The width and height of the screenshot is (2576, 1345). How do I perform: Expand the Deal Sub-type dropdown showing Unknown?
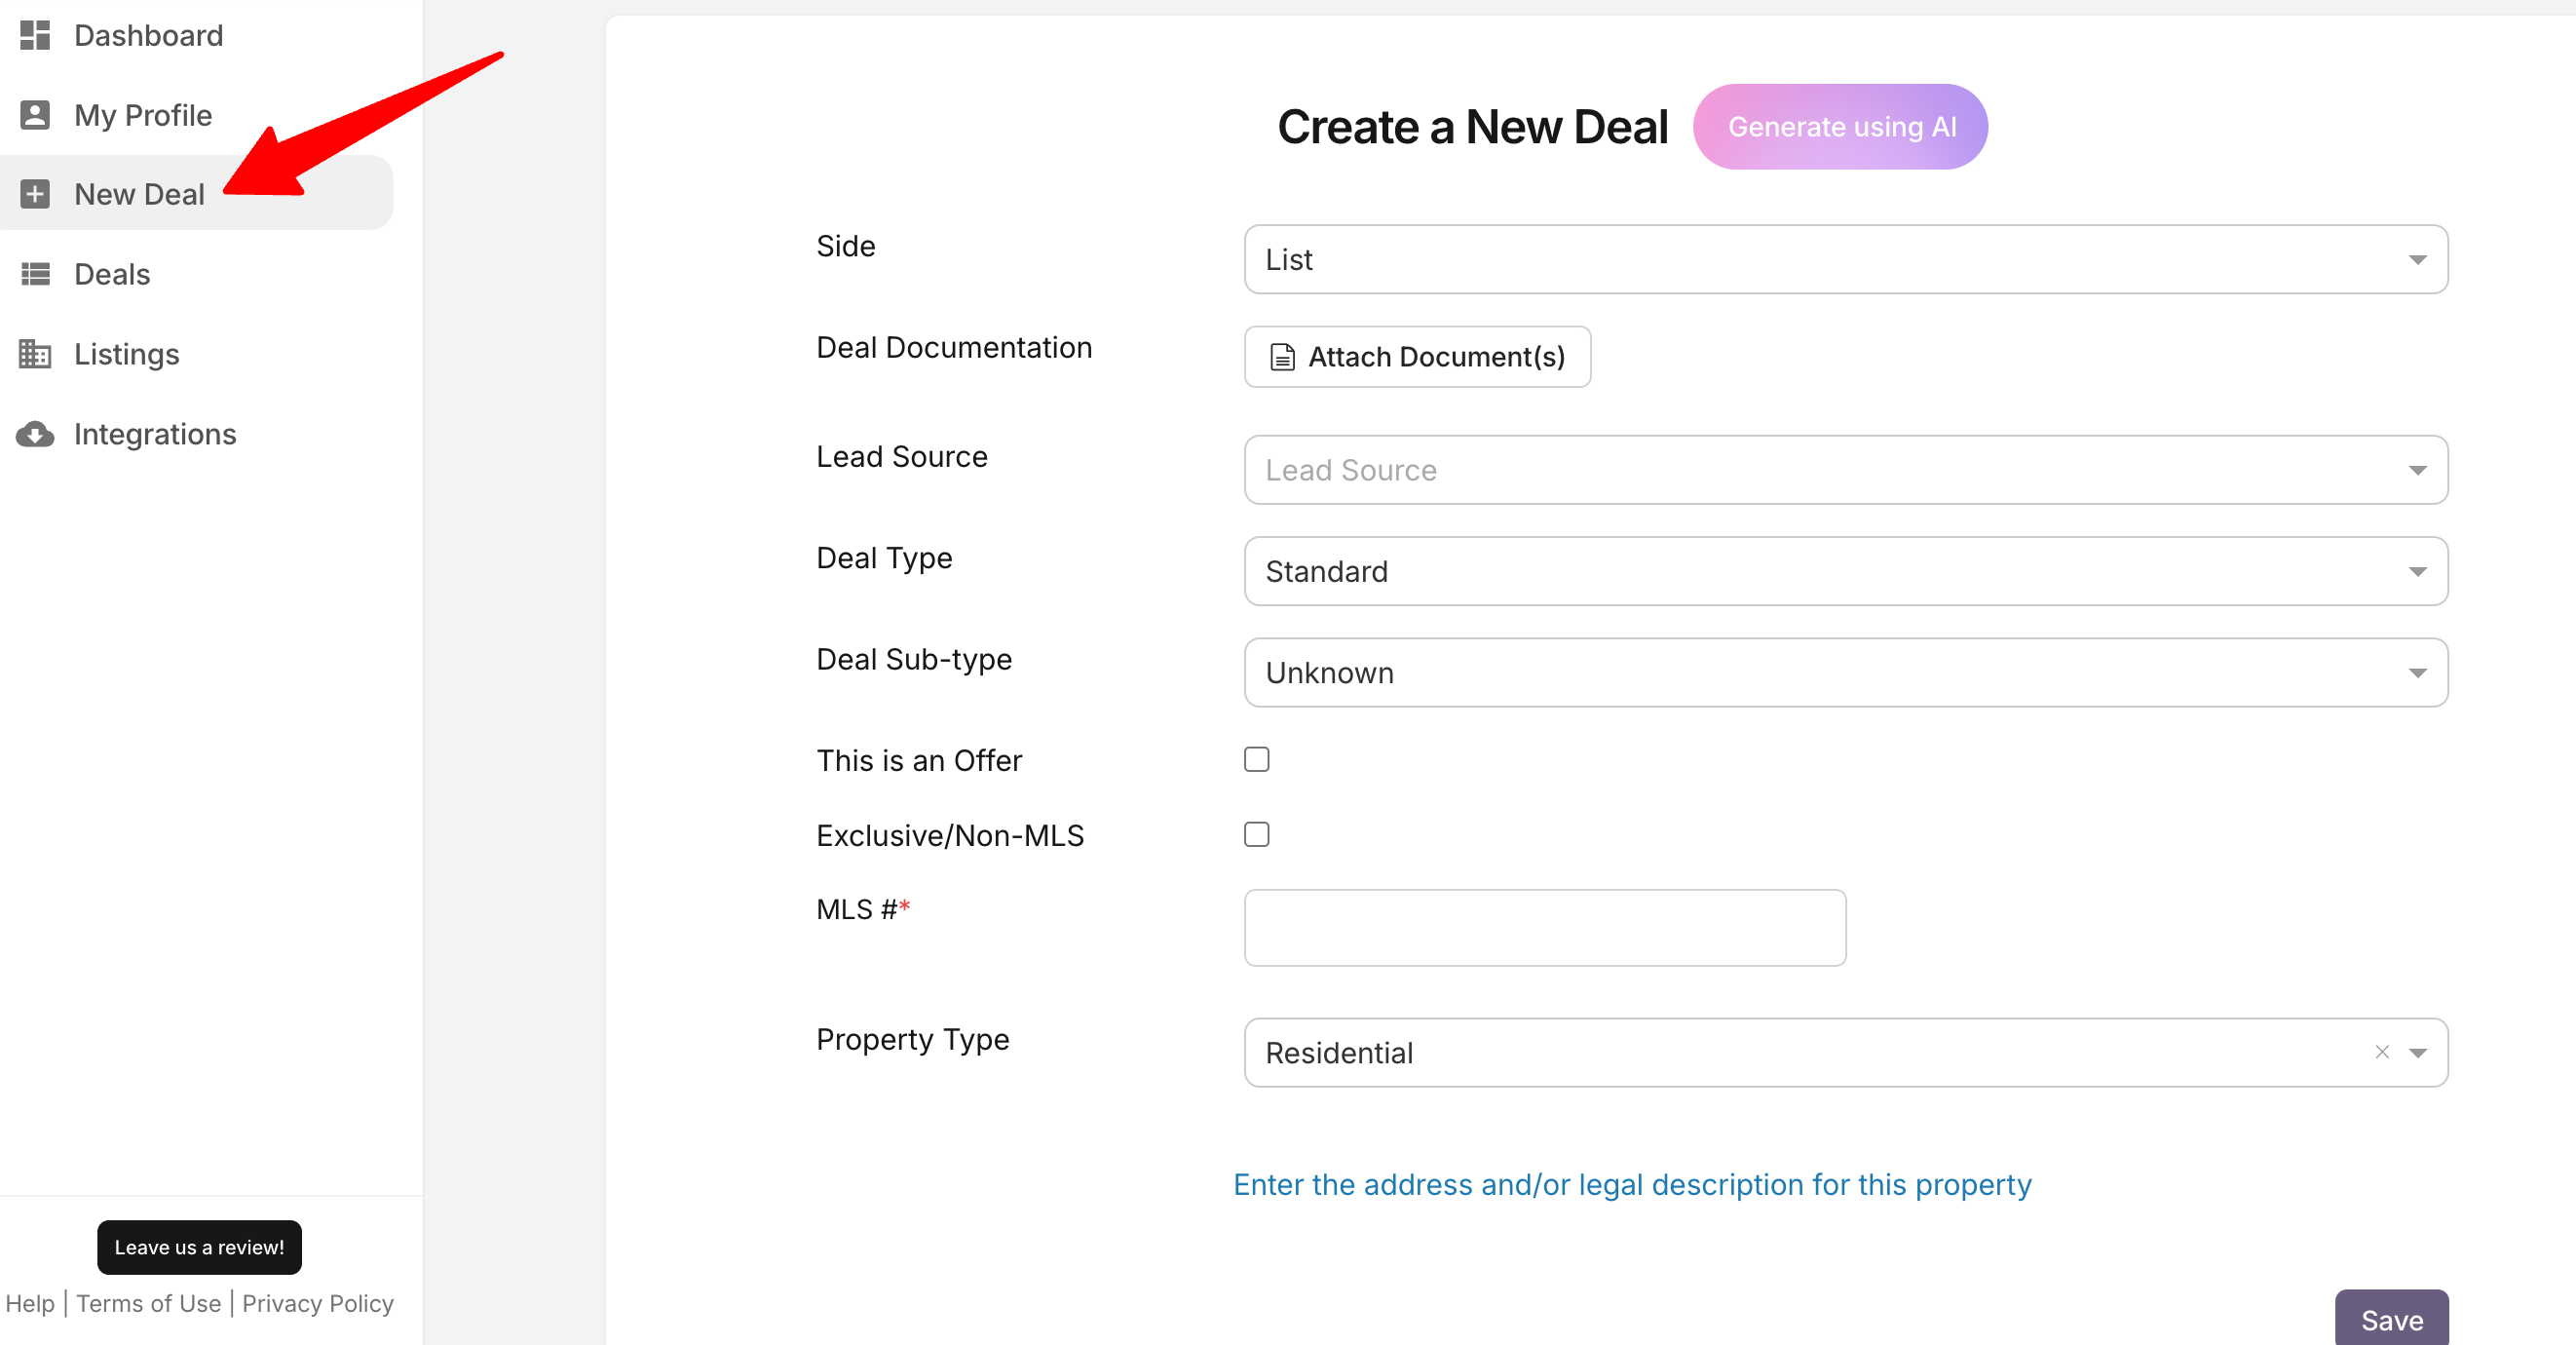pyautogui.click(x=1845, y=673)
